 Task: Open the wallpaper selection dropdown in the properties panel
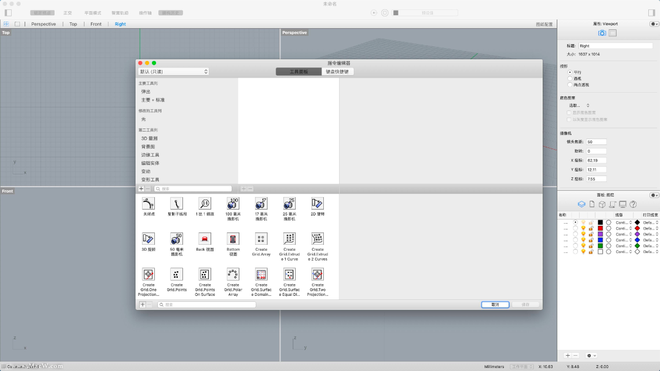coord(579,106)
